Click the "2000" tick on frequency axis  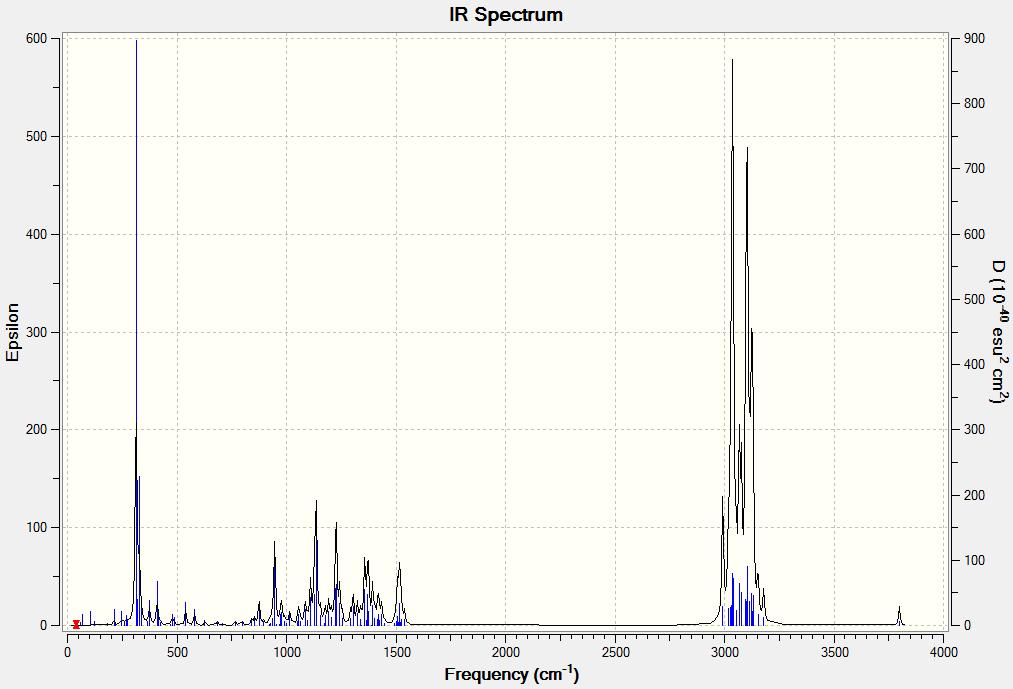506,653
